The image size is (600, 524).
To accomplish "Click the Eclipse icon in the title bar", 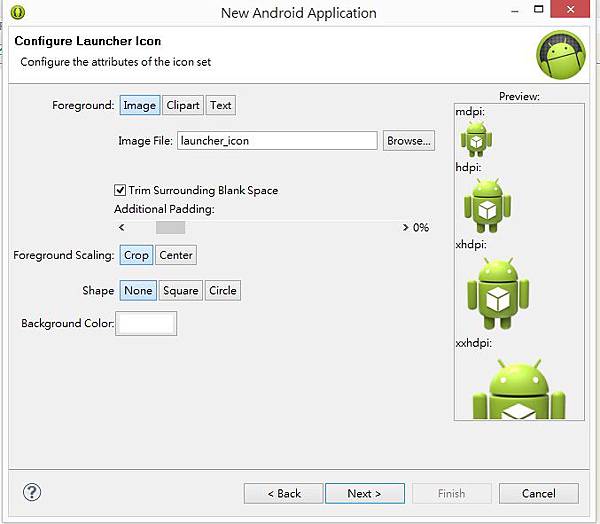I will click(x=18, y=12).
